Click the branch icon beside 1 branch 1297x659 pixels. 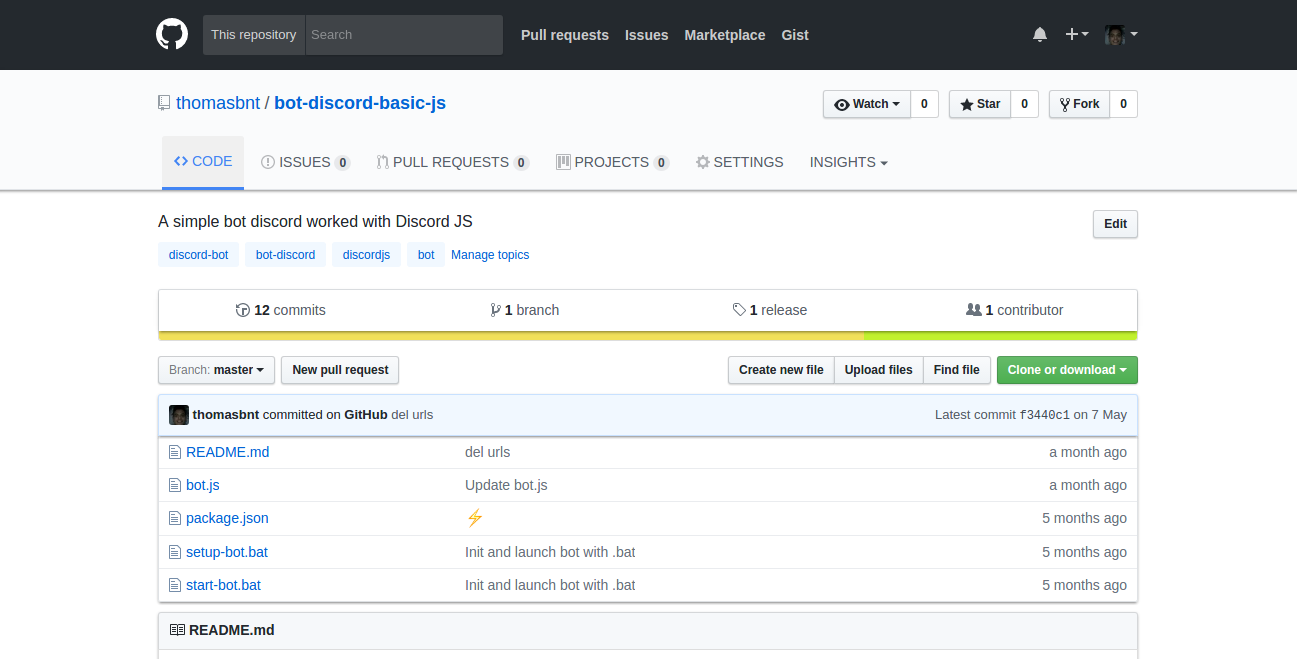click(495, 310)
